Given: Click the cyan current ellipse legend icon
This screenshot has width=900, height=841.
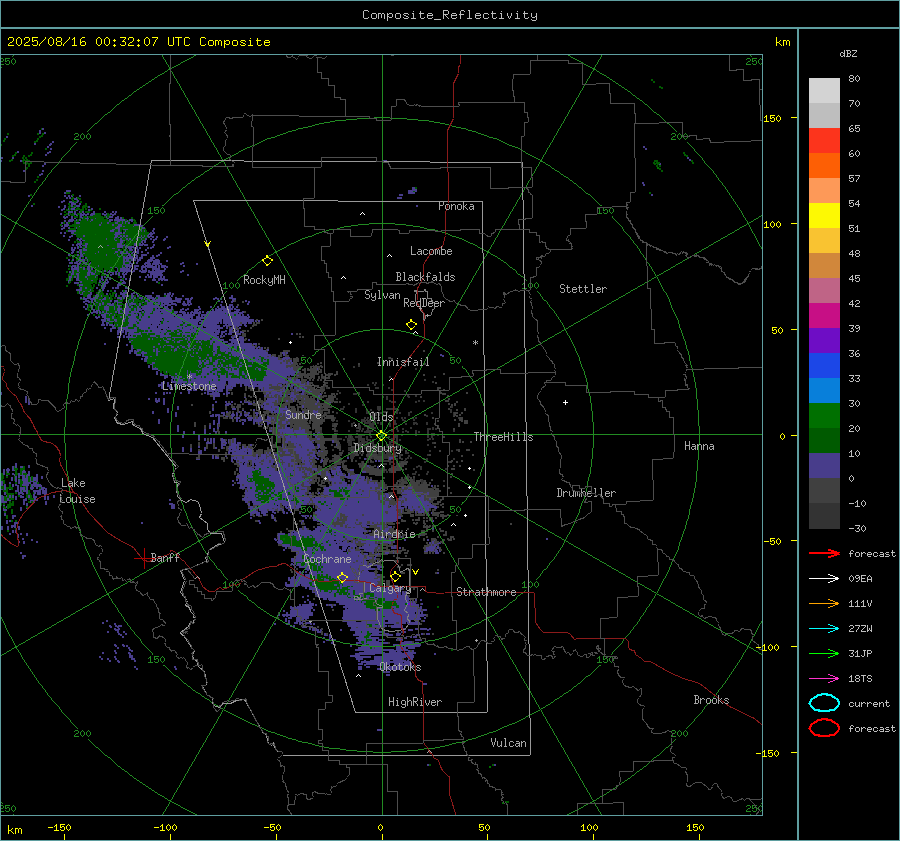Looking at the screenshot, I should 824,703.
